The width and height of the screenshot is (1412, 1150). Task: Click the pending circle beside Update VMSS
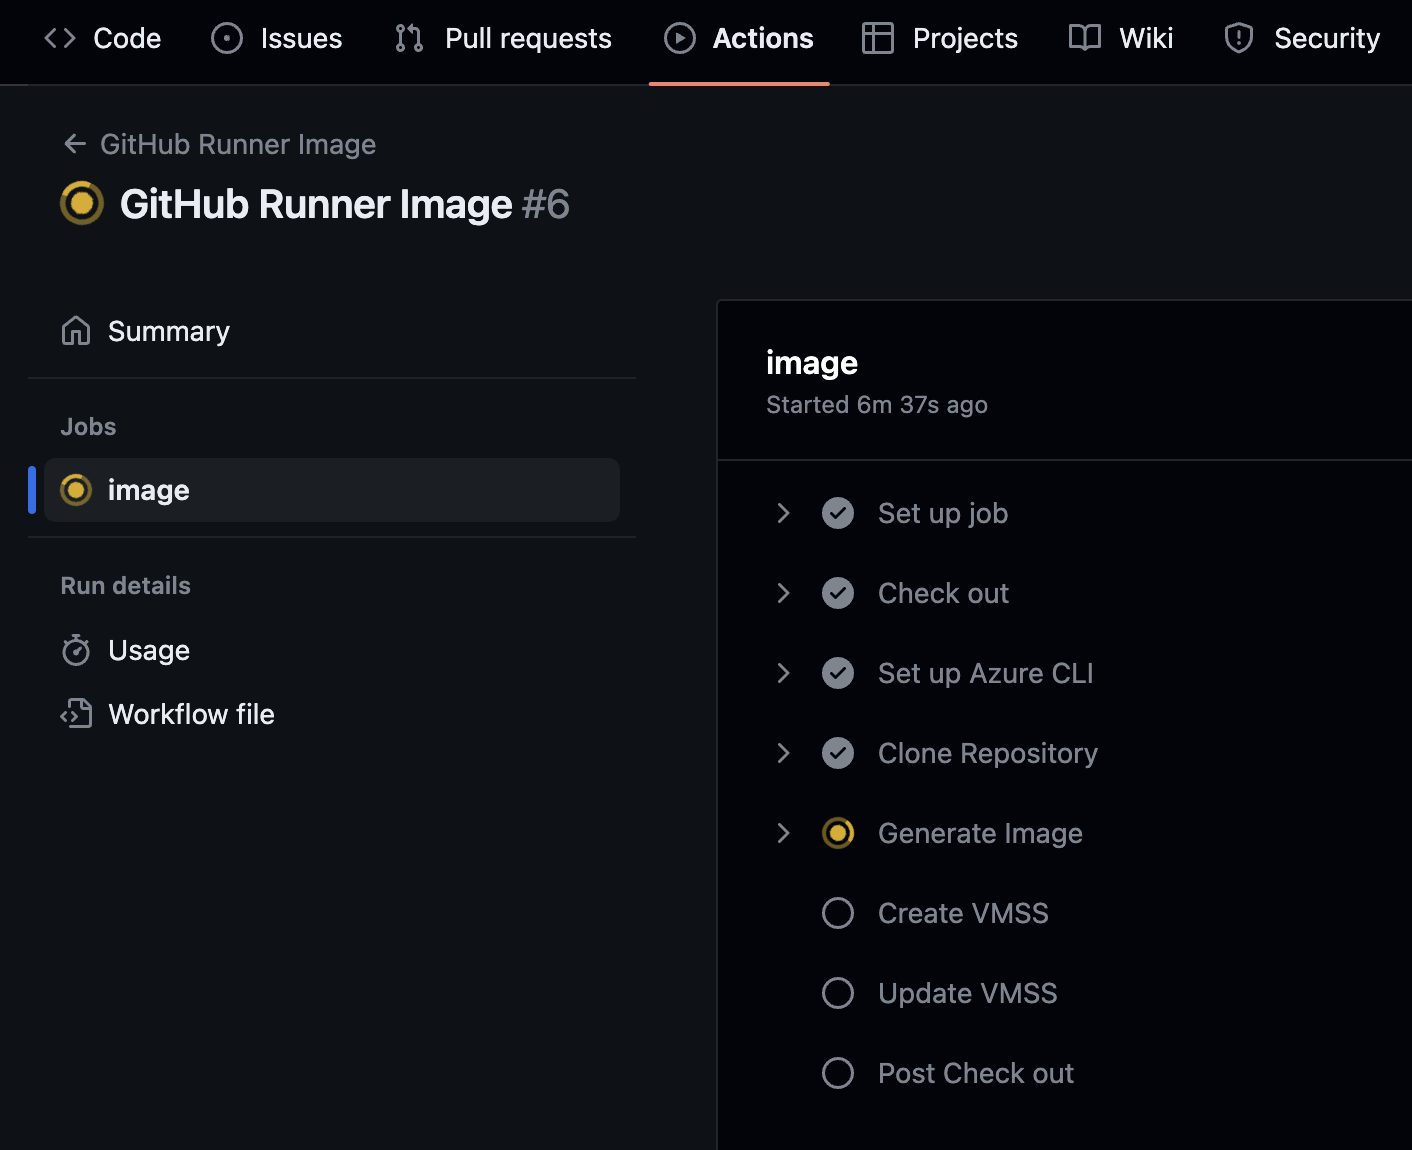coord(838,993)
